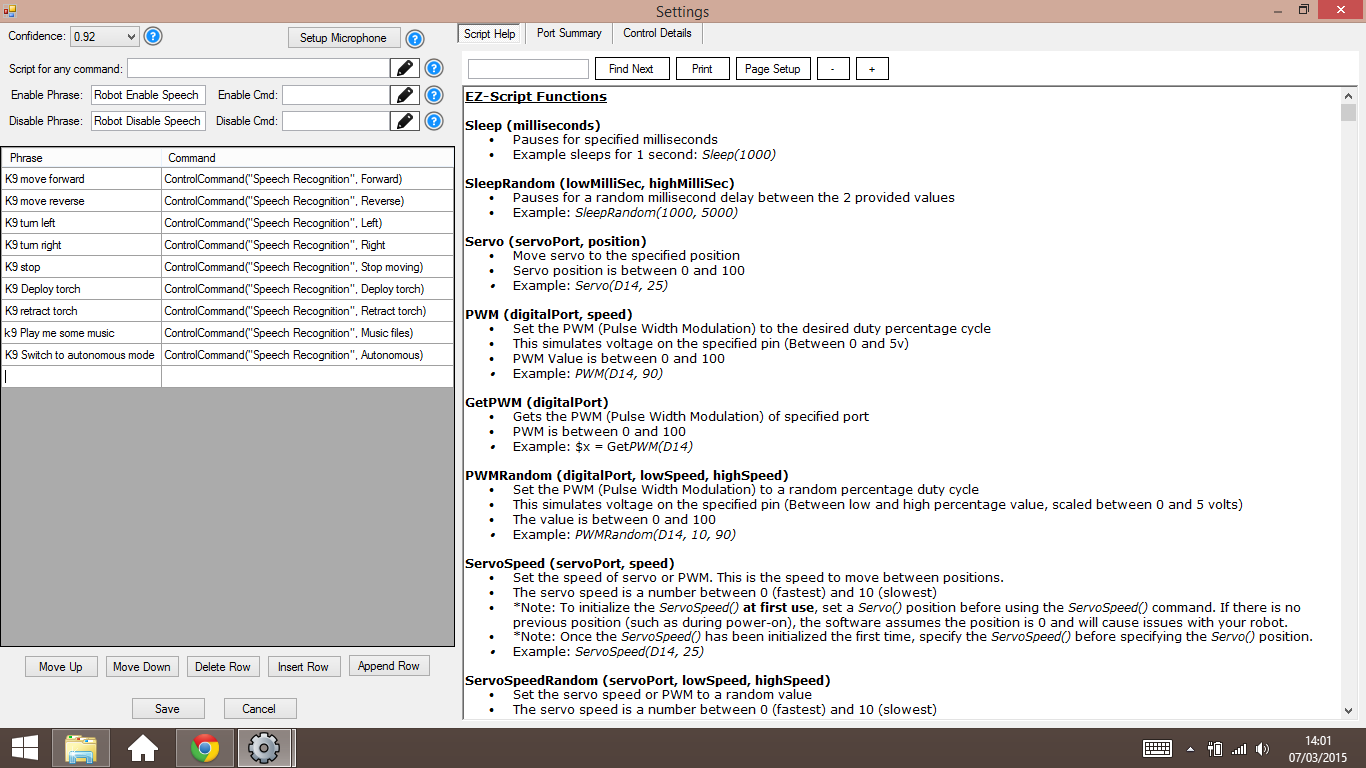Viewport: 1366px width, 768px height.
Task: Open help for the Confidence setting
Action: click(x=153, y=37)
